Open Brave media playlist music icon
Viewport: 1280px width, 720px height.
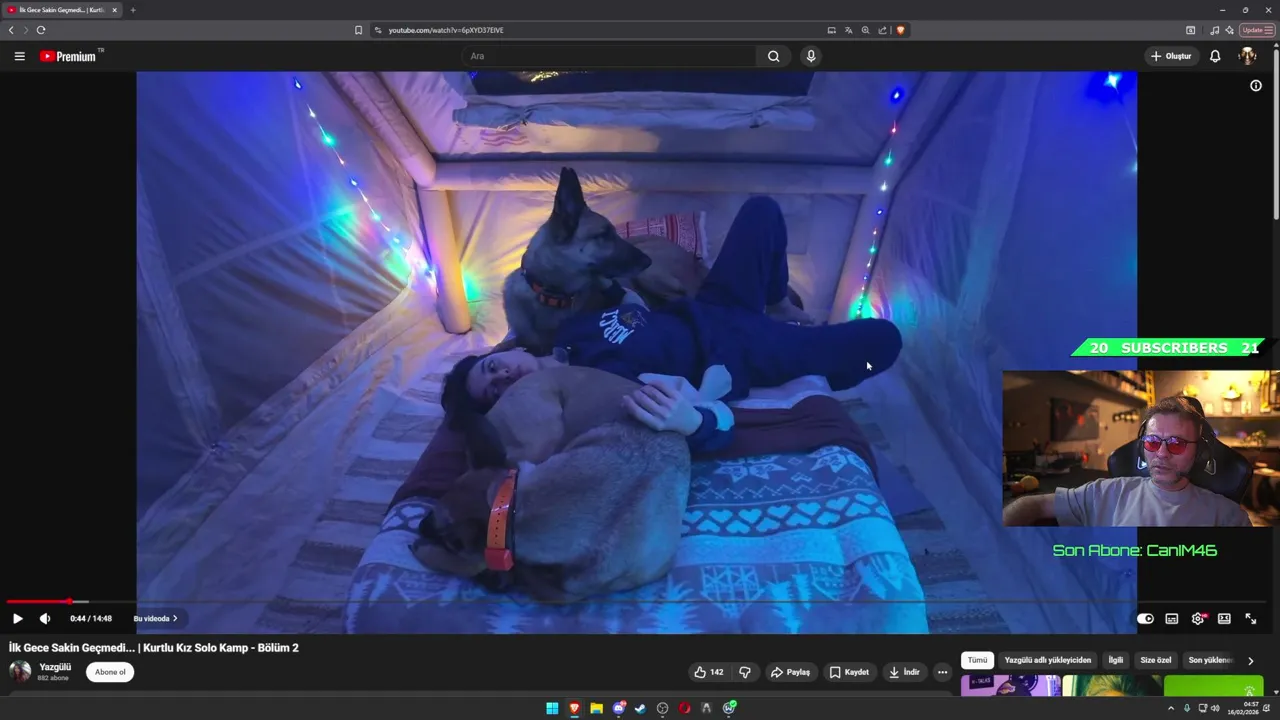(1214, 30)
